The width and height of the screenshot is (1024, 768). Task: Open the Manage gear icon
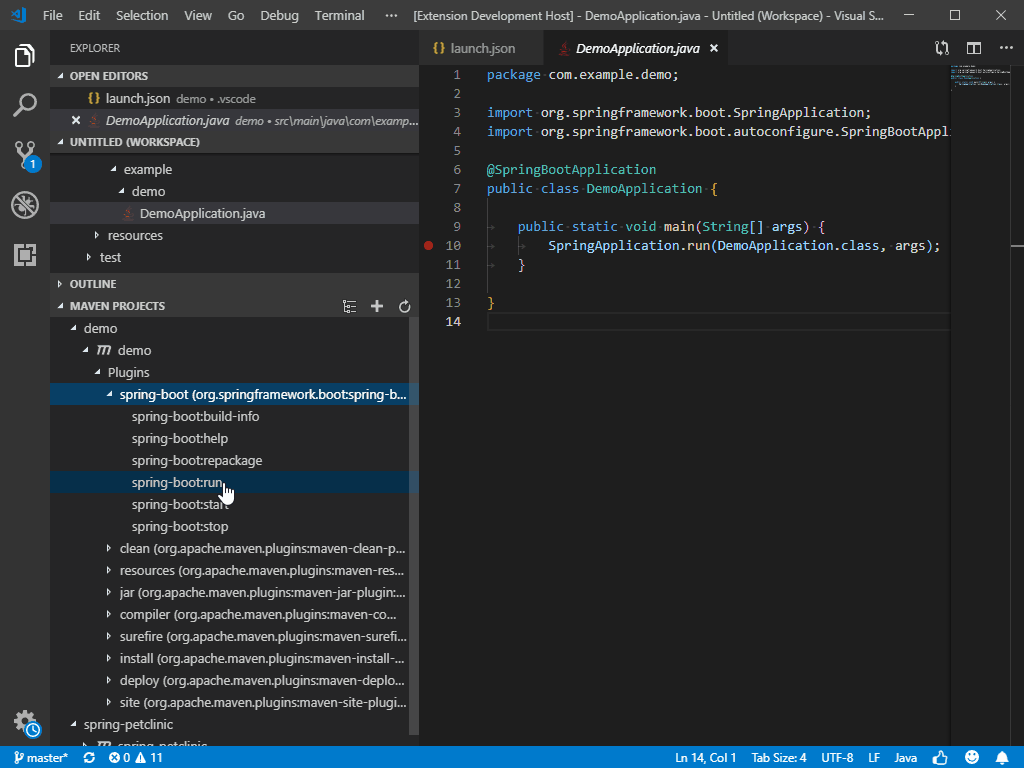tap(26, 722)
